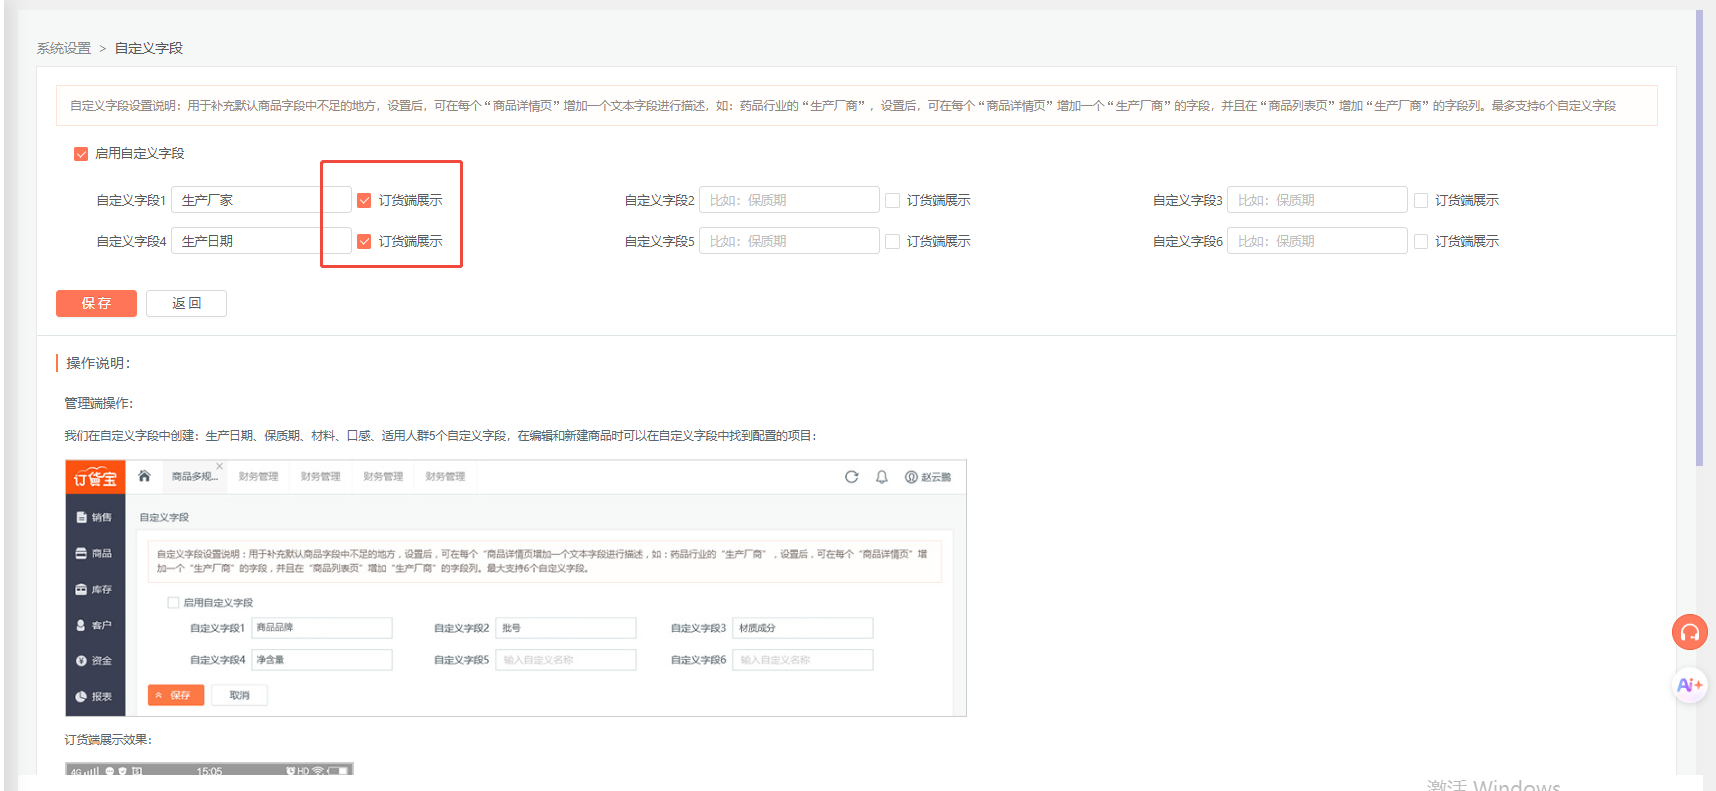Select the 自定义字段 breadcrumb text
1716x791 pixels.
pos(149,48)
